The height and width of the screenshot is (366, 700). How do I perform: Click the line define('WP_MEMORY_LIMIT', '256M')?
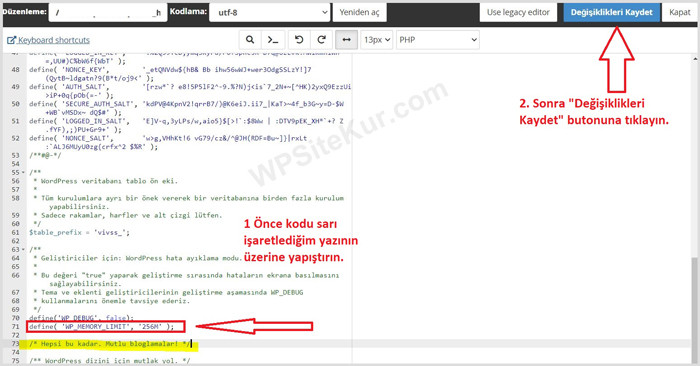pos(101,327)
